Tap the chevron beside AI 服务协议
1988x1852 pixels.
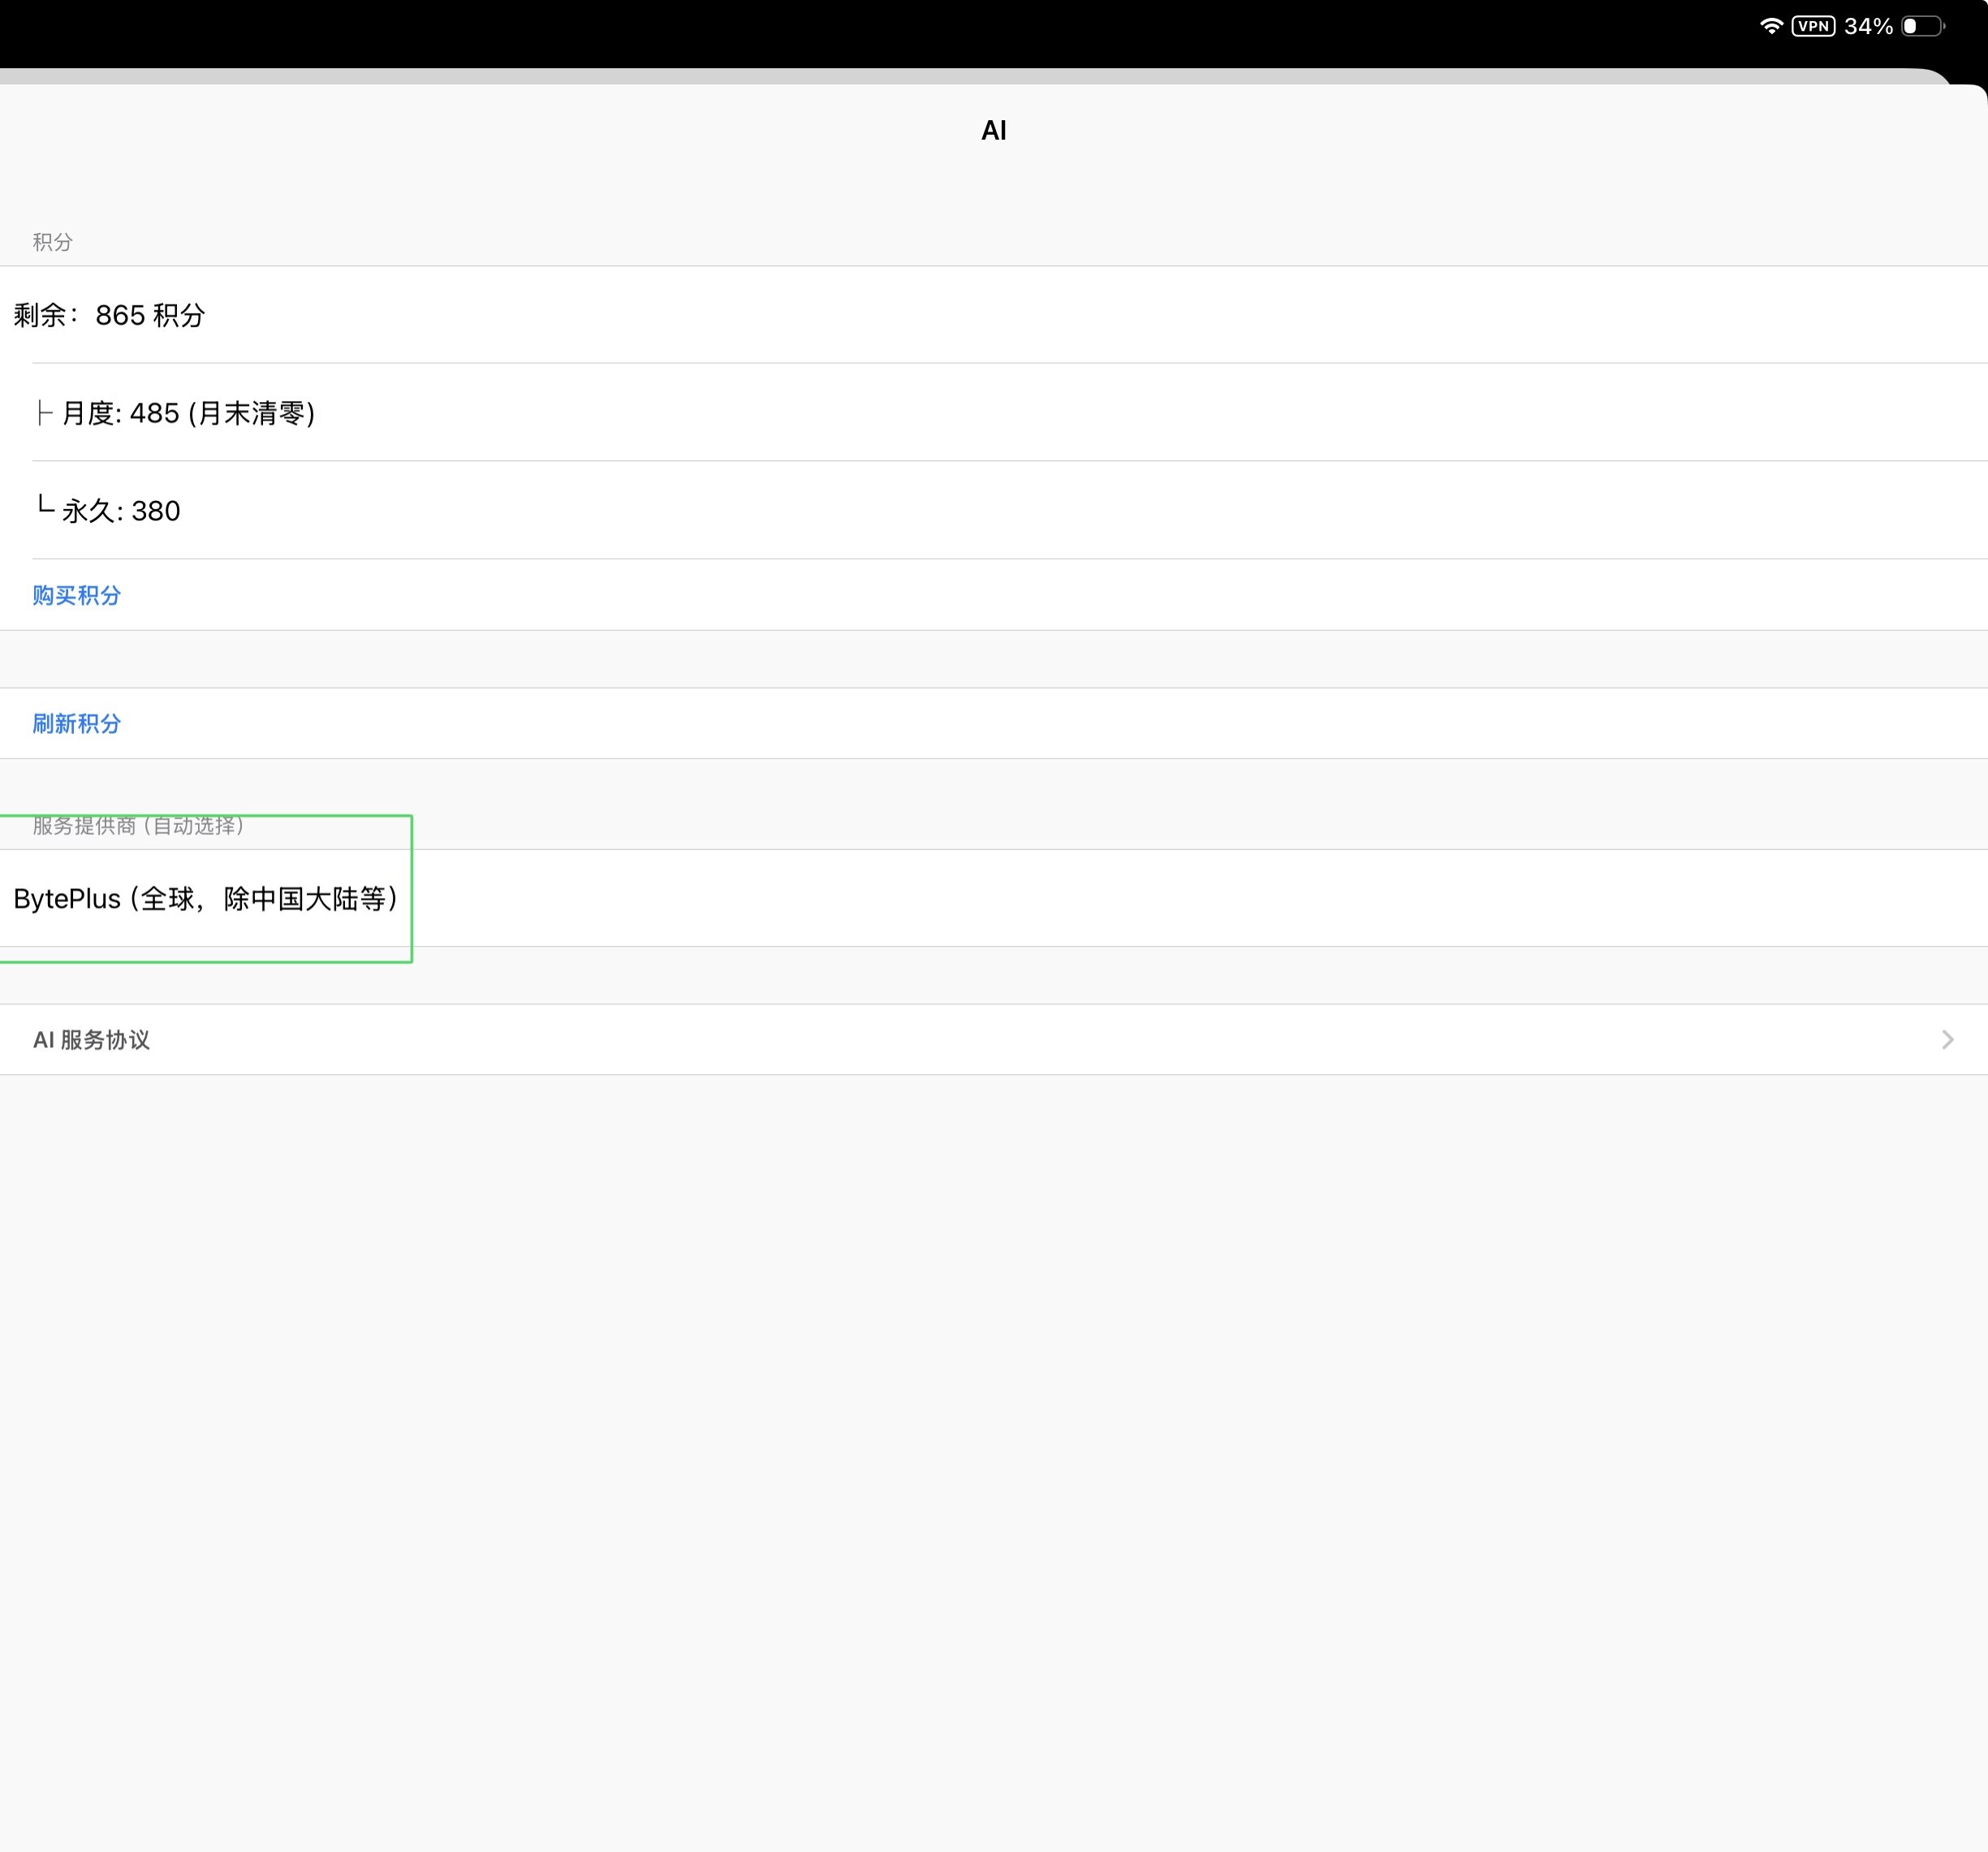point(1947,1039)
